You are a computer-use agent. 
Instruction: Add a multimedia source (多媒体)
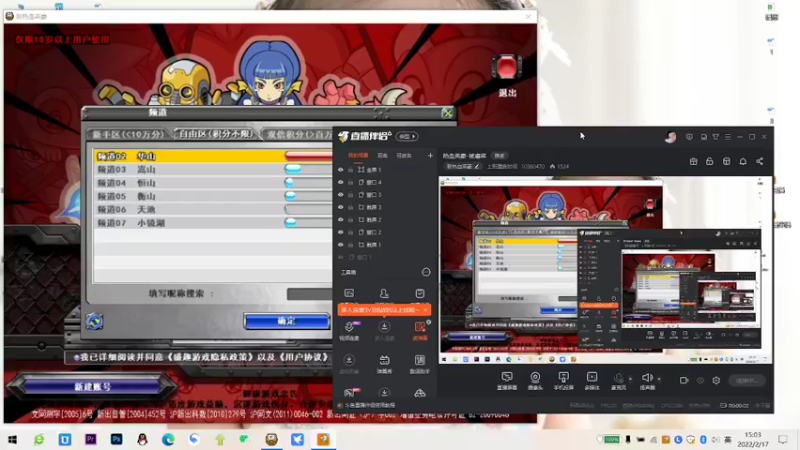(592, 377)
